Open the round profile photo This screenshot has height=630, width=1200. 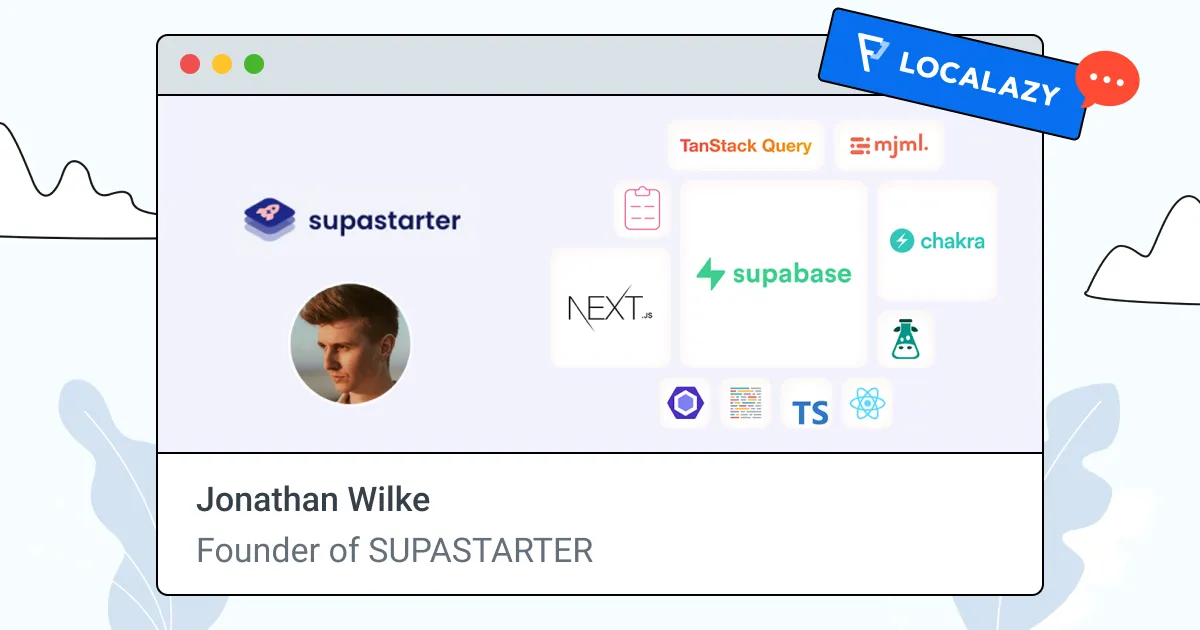click(350, 344)
